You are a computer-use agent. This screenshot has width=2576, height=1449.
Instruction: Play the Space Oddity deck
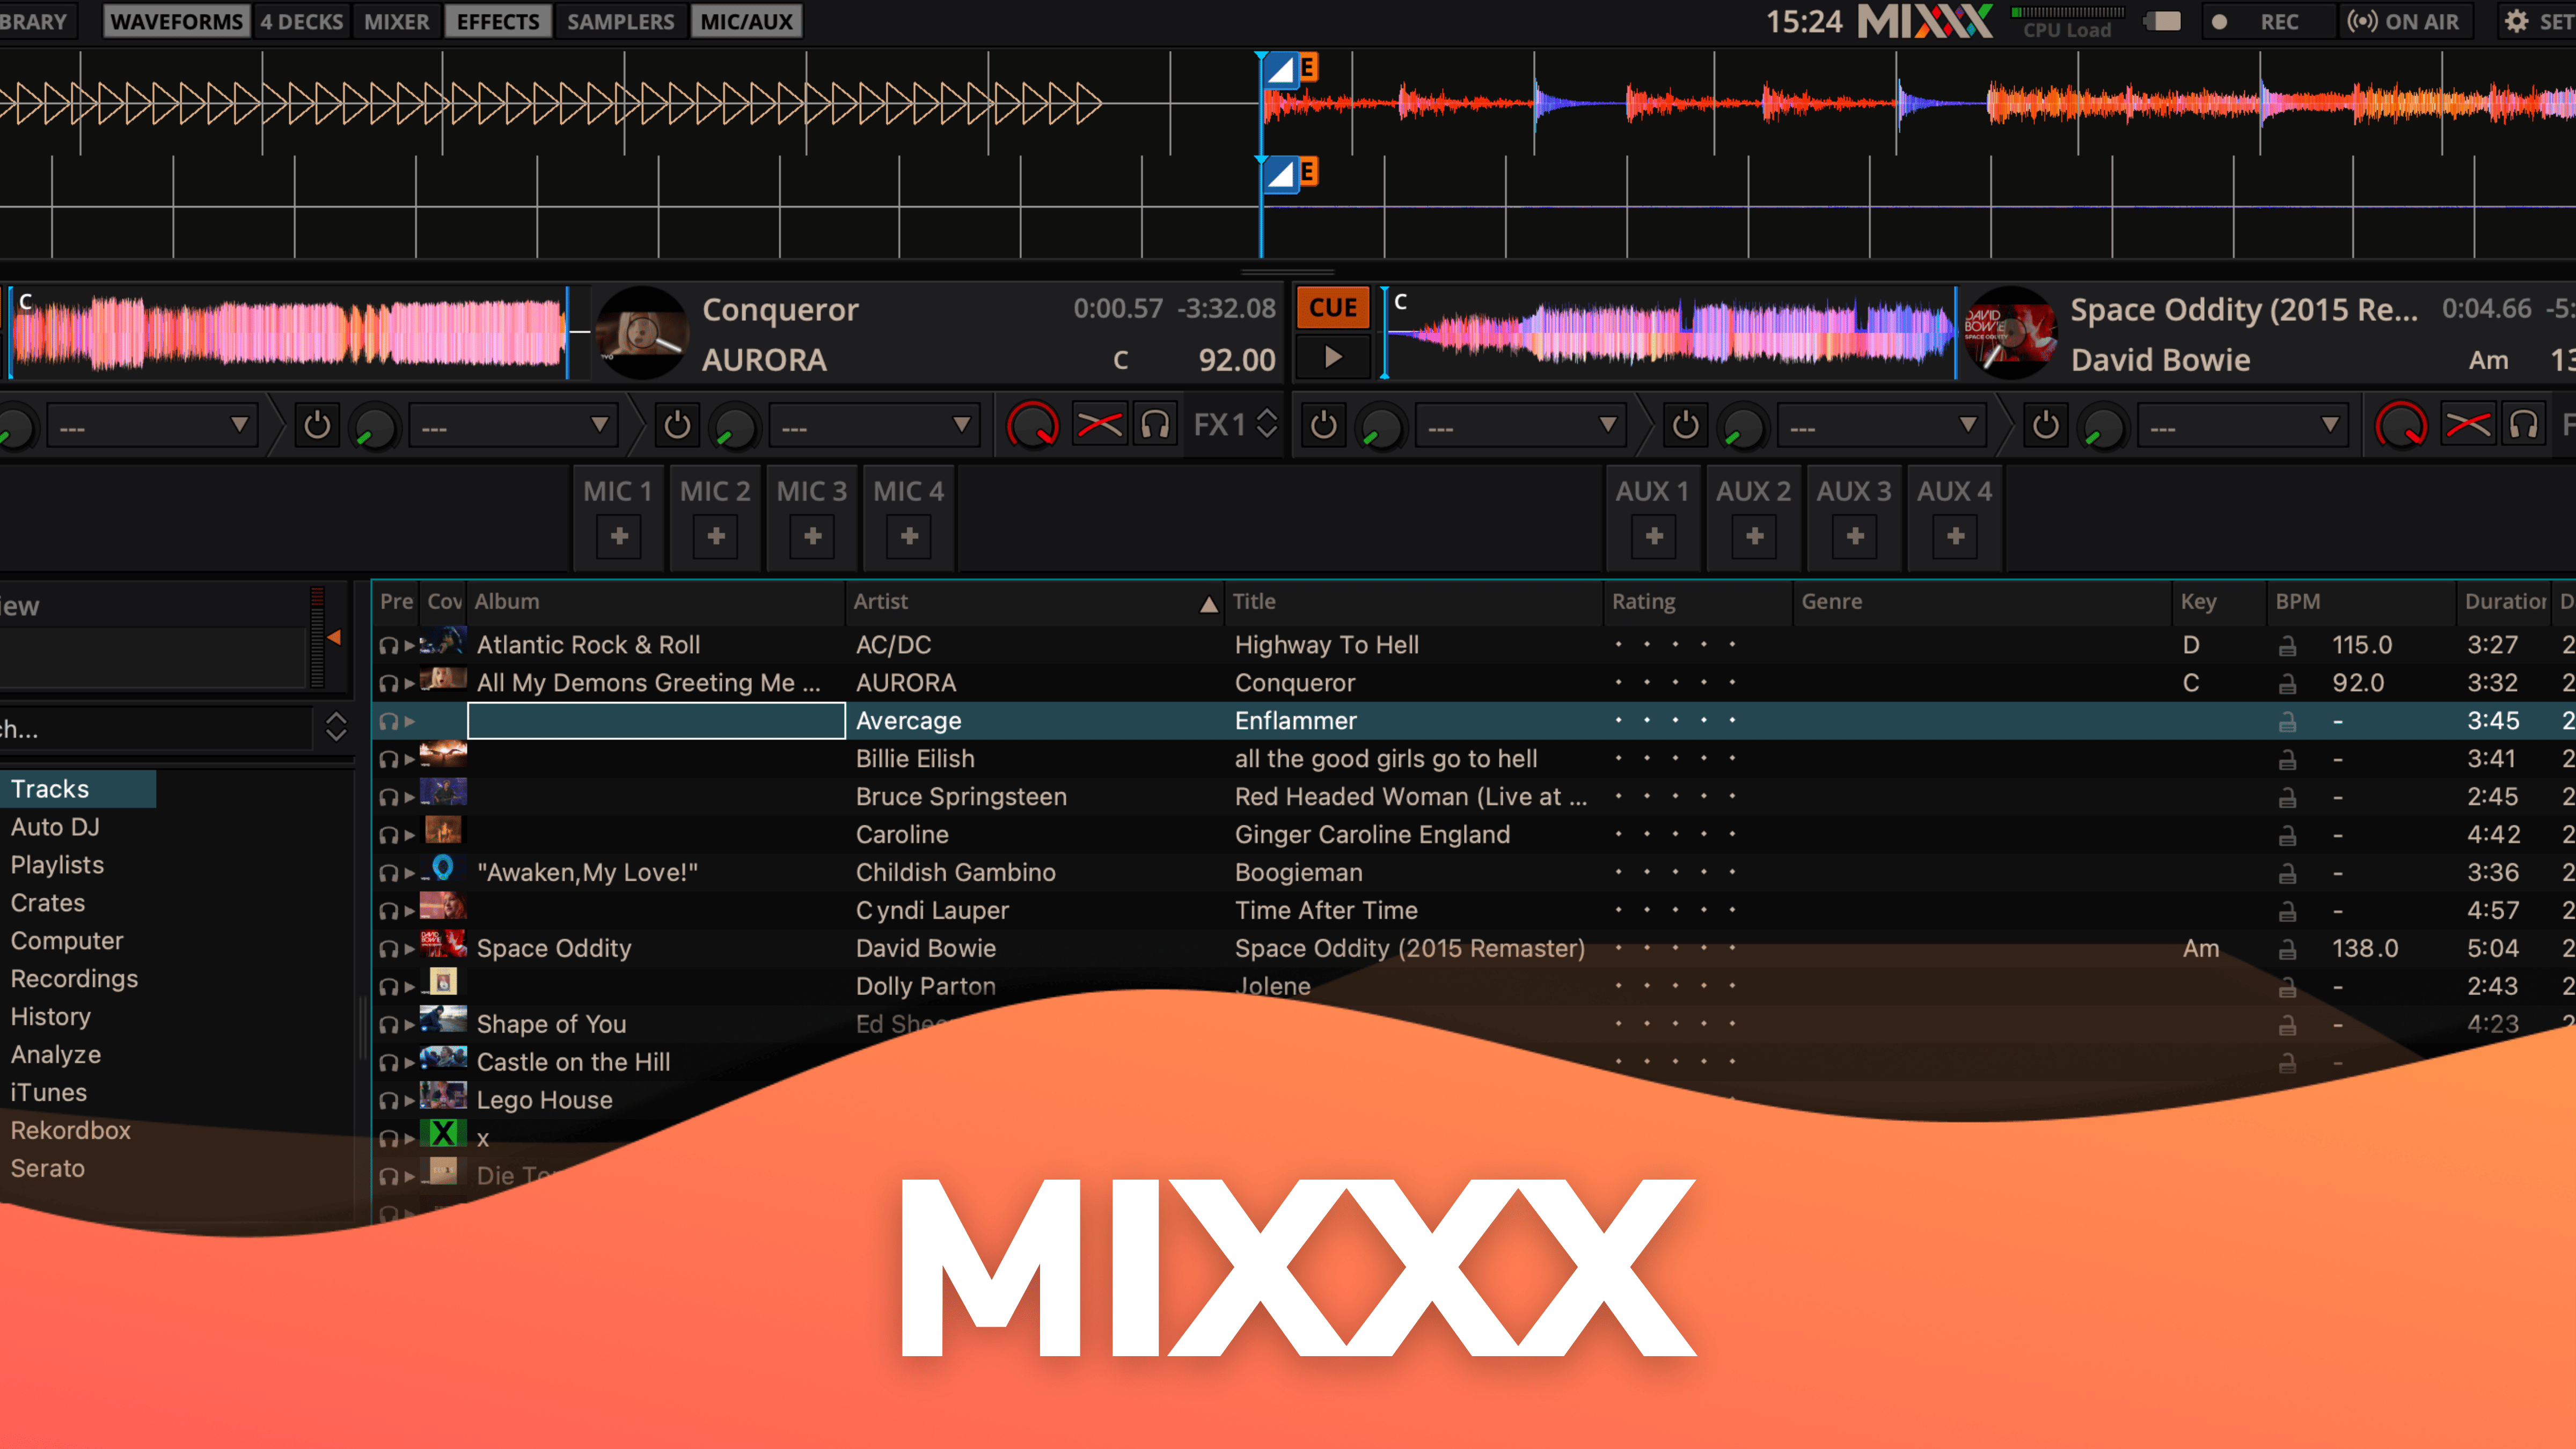(x=1333, y=357)
